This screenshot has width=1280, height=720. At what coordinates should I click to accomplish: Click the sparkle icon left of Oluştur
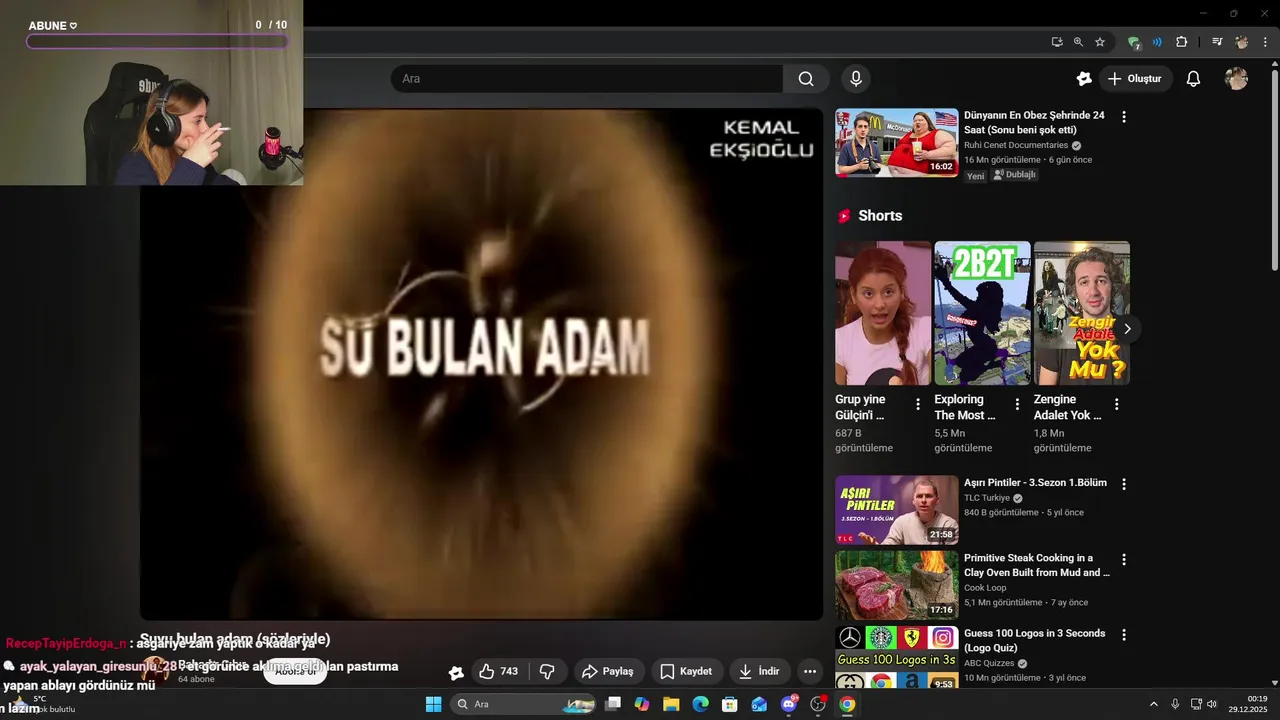[1084, 79]
